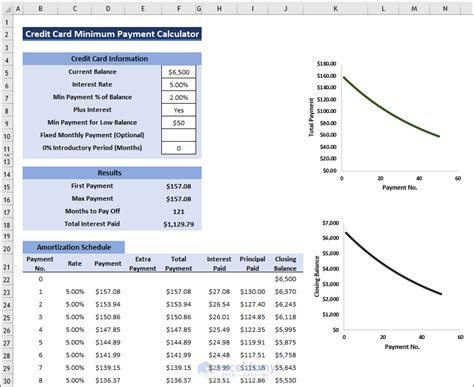
Task: Select Max Payment value $157.08
Action: tap(178, 199)
